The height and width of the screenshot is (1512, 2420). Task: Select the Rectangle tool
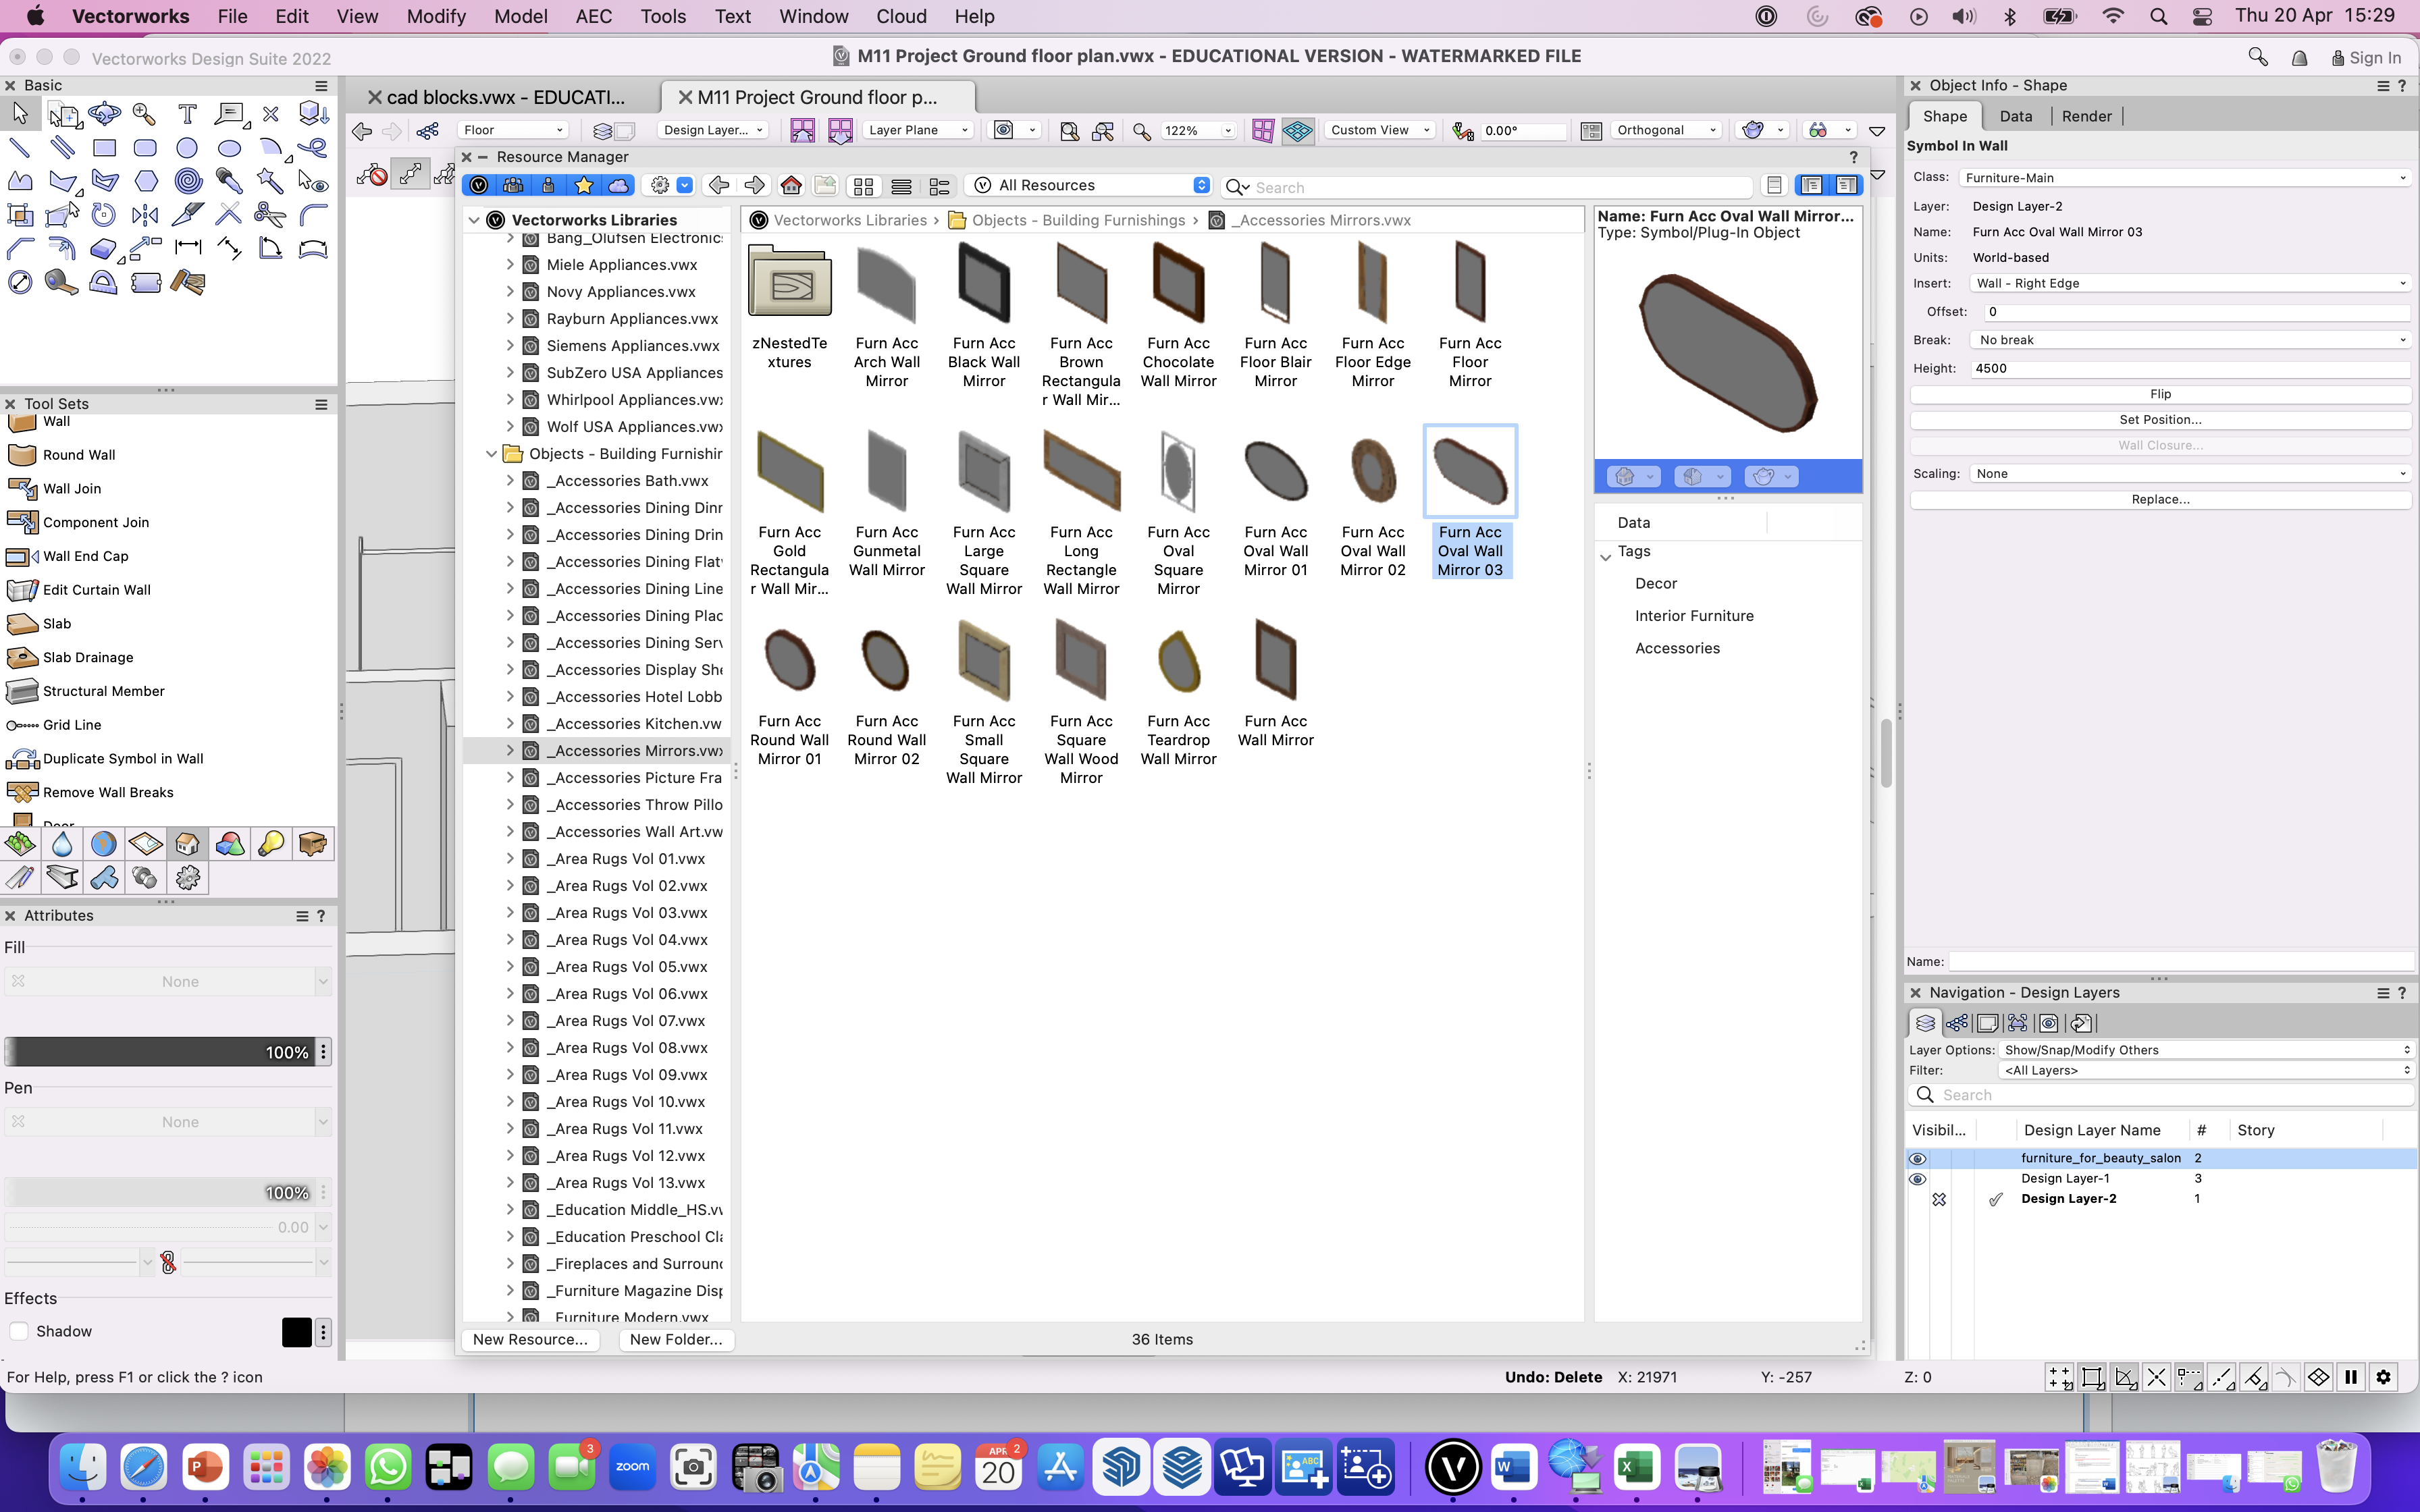104,148
